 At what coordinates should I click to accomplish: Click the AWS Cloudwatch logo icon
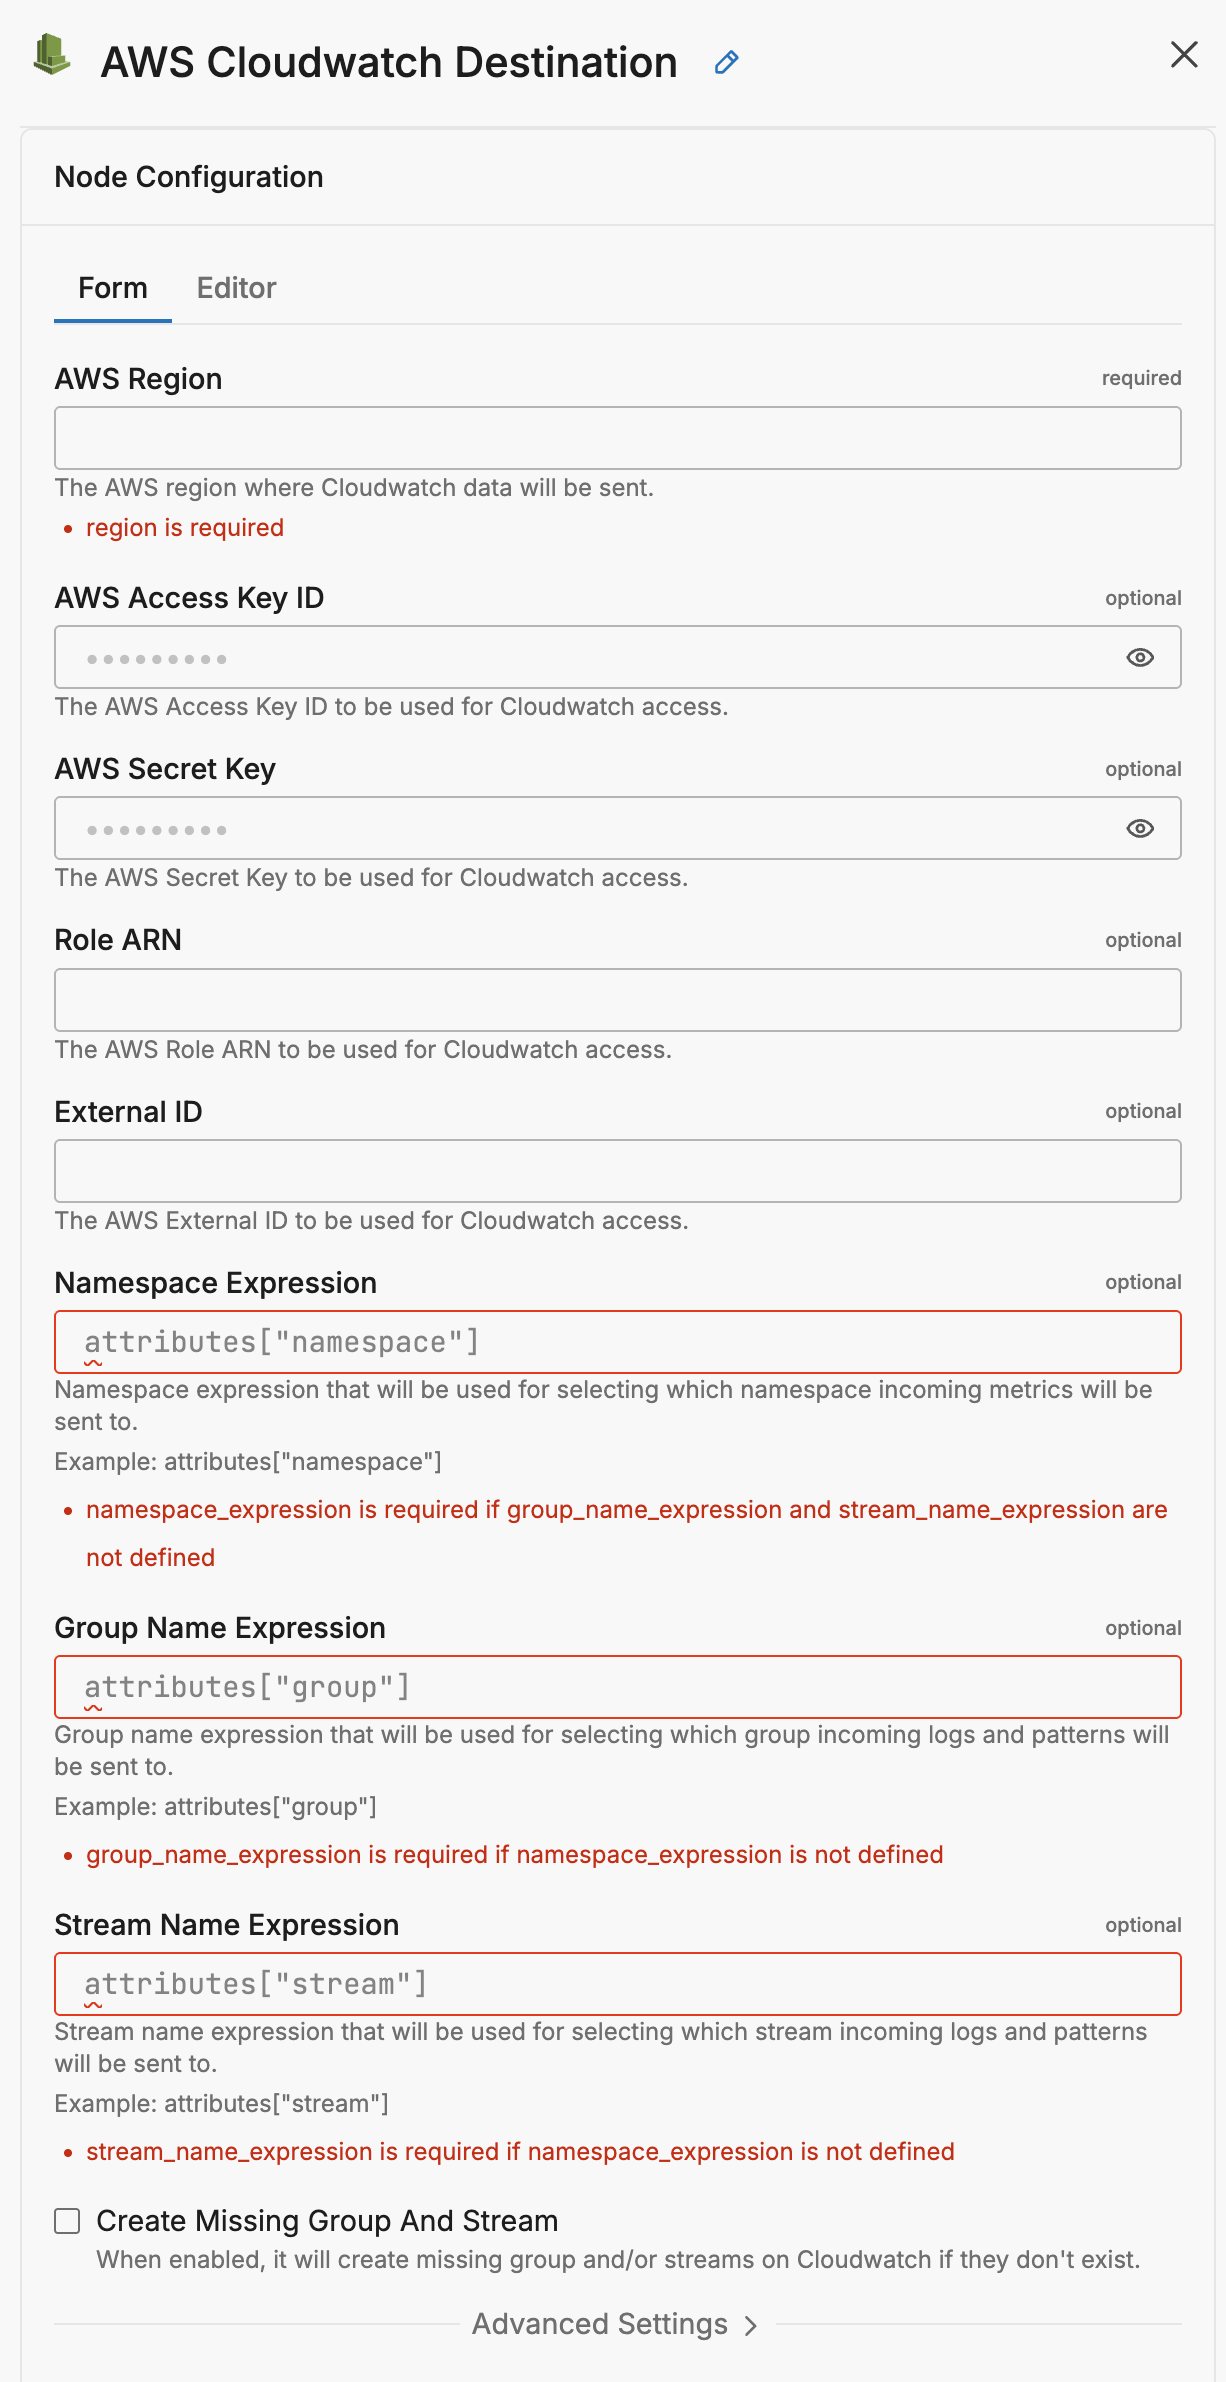coord(52,56)
